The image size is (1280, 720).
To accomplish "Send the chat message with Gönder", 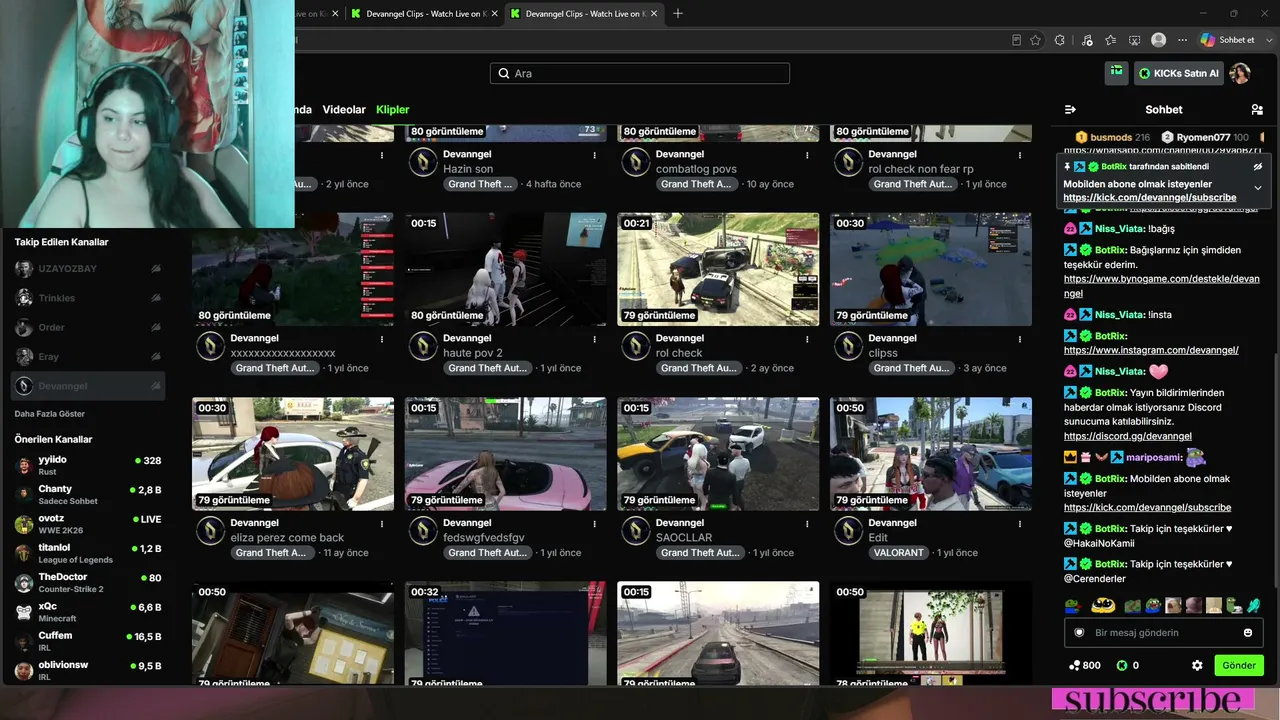I will pyautogui.click(x=1238, y=665).
